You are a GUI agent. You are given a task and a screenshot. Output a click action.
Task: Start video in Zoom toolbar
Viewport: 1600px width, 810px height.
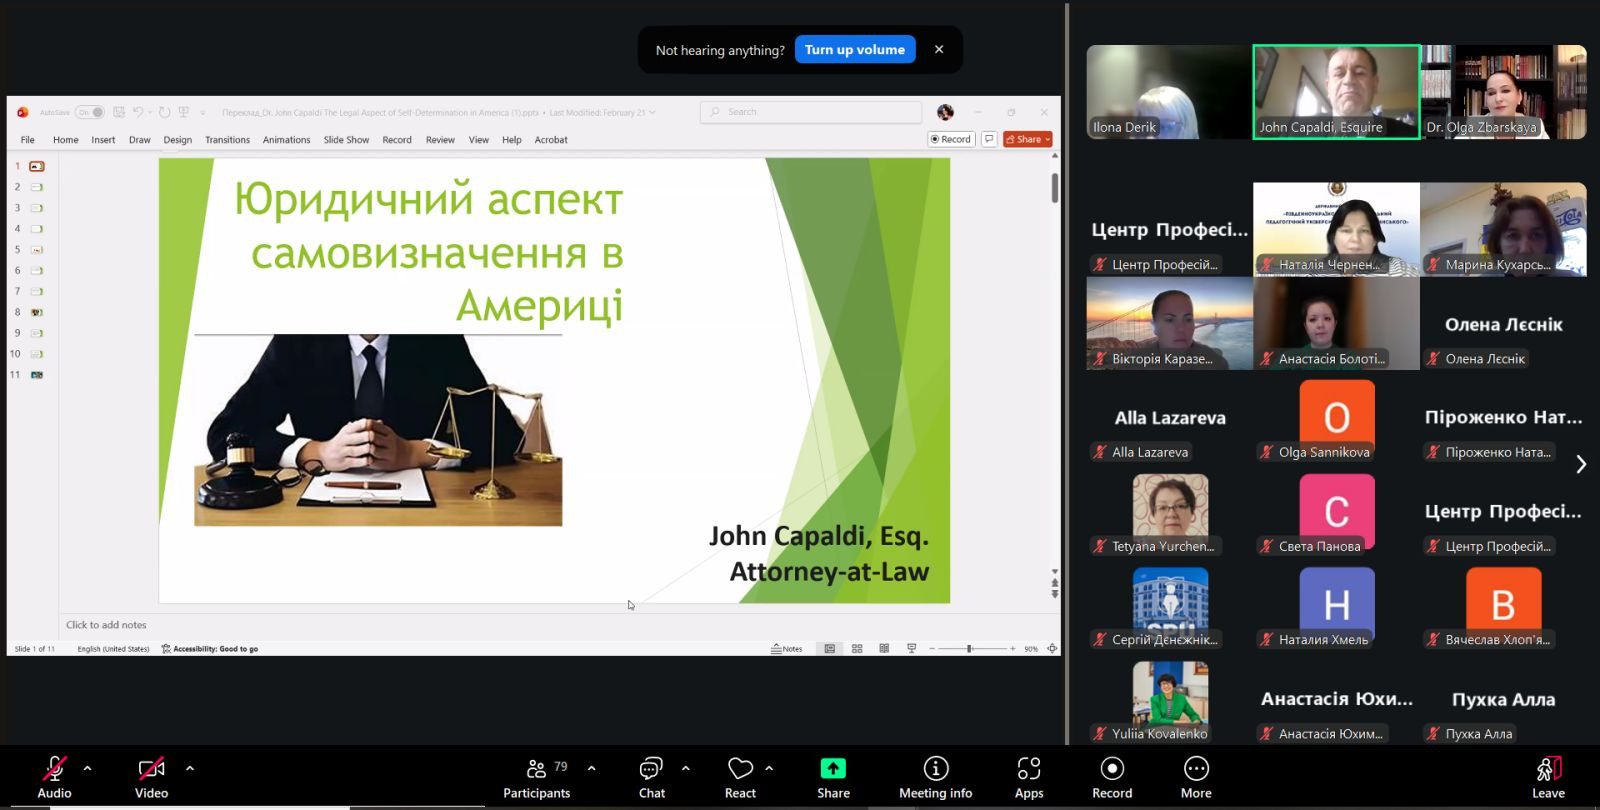click(x=151, y=777)
